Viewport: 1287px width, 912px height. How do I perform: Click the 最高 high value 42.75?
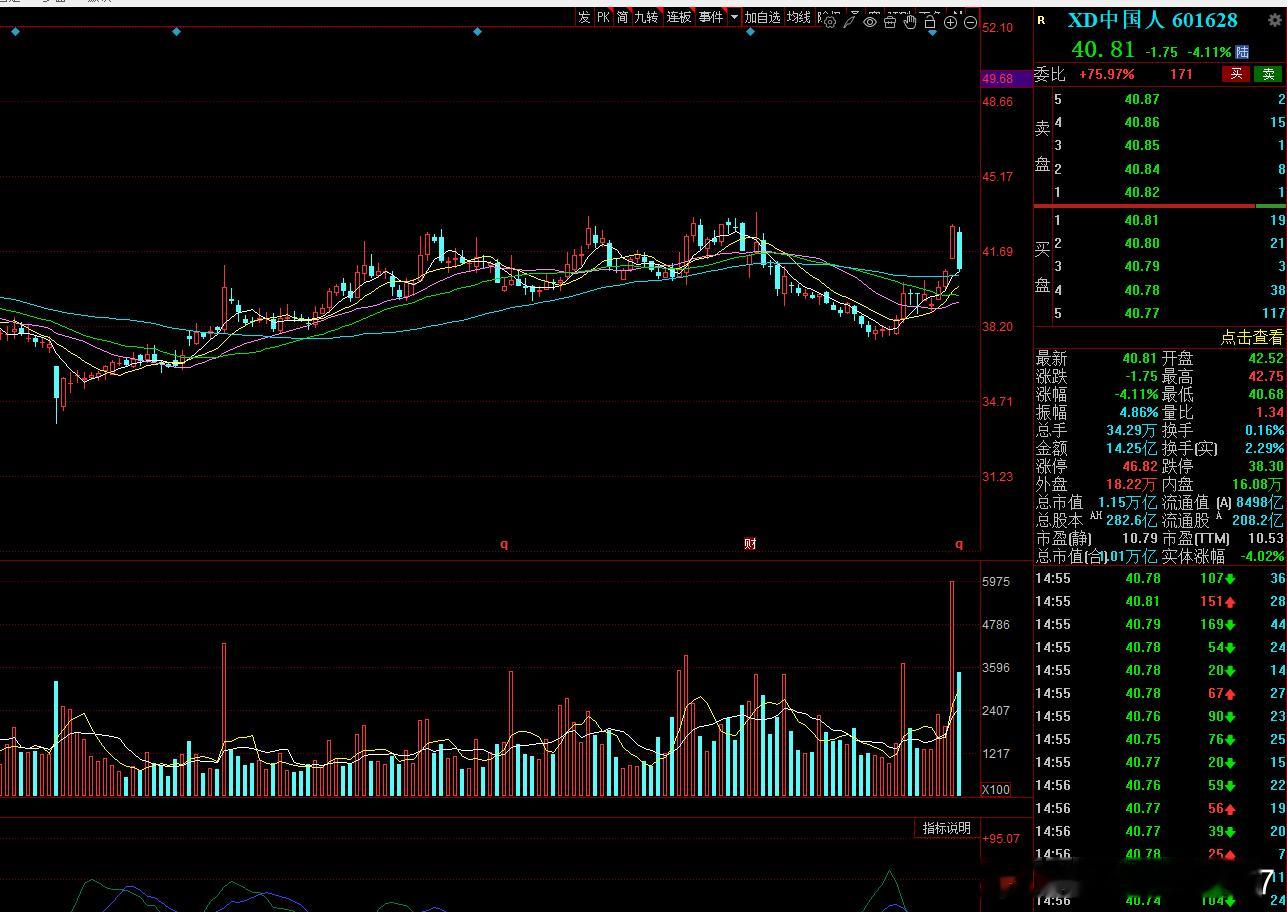pos(1264,376)
